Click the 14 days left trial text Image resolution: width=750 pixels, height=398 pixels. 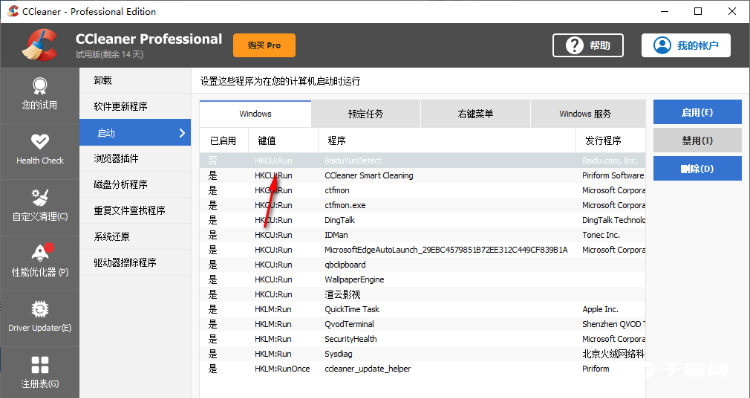point(110,55)
